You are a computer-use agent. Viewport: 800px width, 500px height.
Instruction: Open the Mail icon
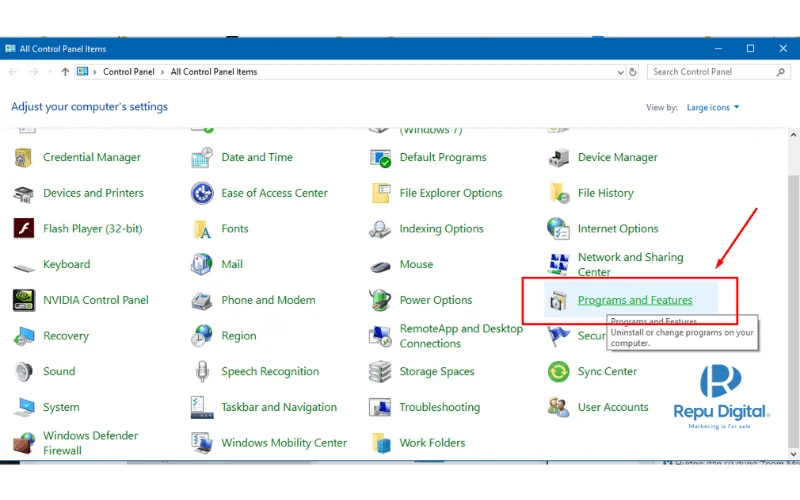202,264
